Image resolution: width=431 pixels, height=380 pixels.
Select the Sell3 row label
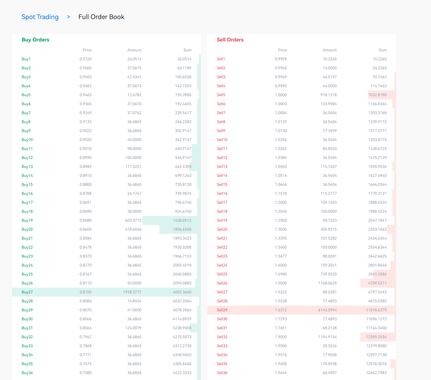coord(221,77)
